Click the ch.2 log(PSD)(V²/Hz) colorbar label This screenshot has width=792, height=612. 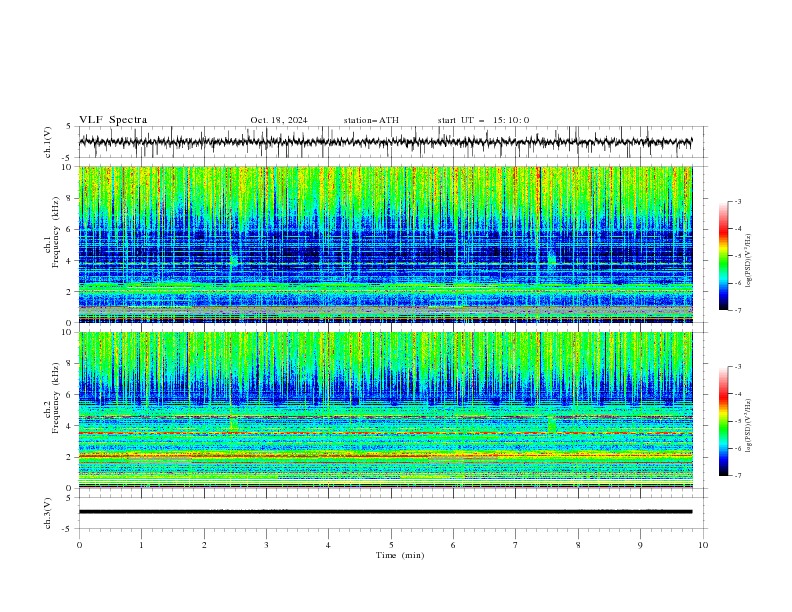(x=749, y=426)
